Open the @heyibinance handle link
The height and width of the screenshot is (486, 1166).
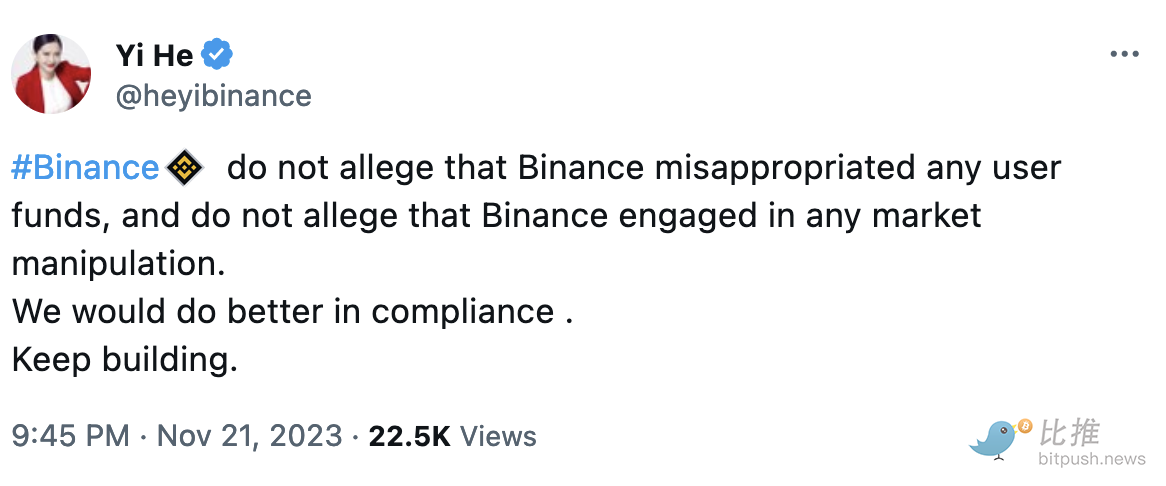(214, 96)
